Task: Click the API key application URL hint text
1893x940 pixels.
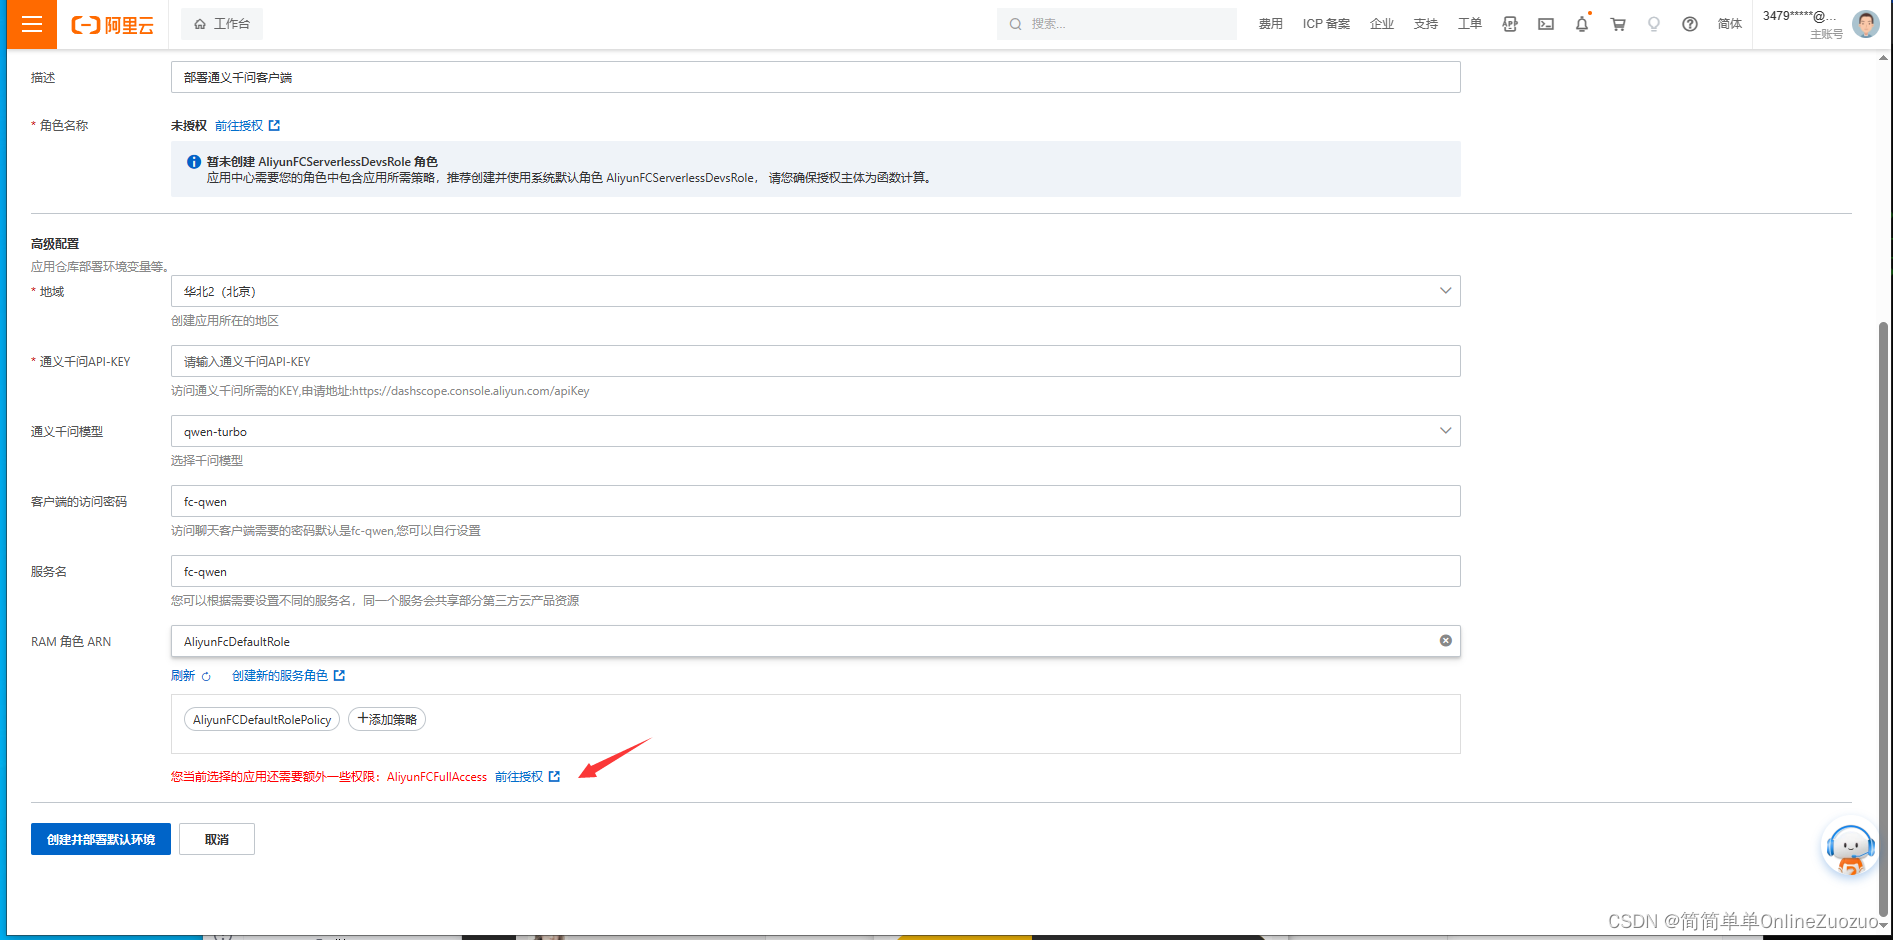Action: 380,391
